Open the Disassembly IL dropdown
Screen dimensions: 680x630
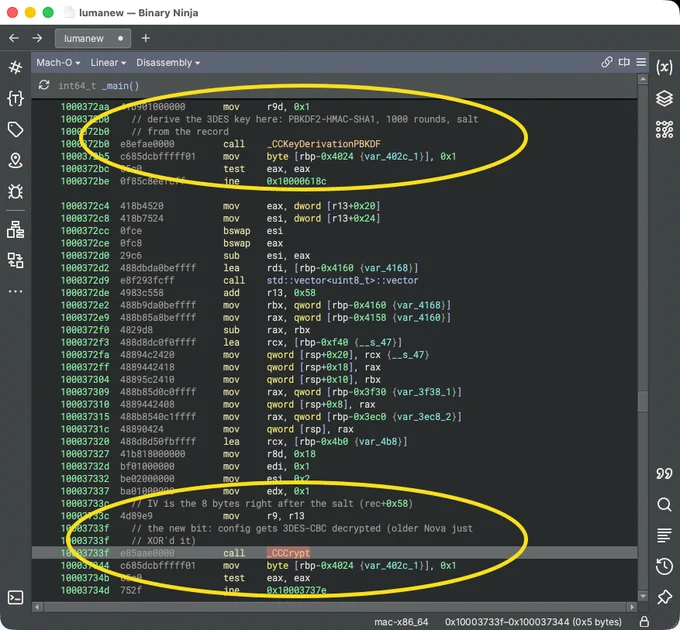click(168, 62)
